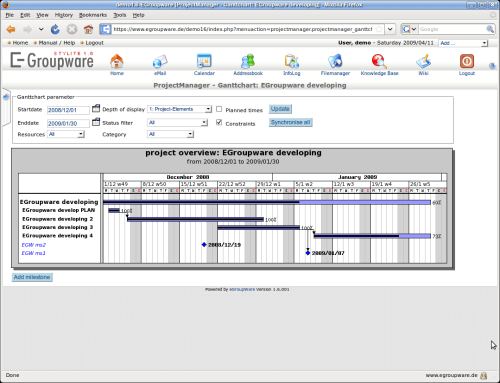Screen dimensions: 500x383
Task: Toggle the Planned times checkbox
Action: pyautogui.click(x=219, y=109)
